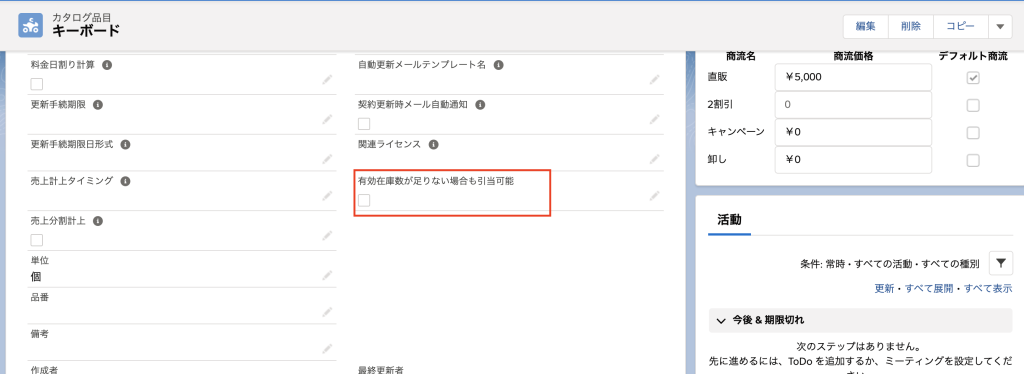Screen dimensions: 1024x374
Task: Toggle default channel checkbox for 卸し
Action: pyautogui.click(x=973, y=160)
